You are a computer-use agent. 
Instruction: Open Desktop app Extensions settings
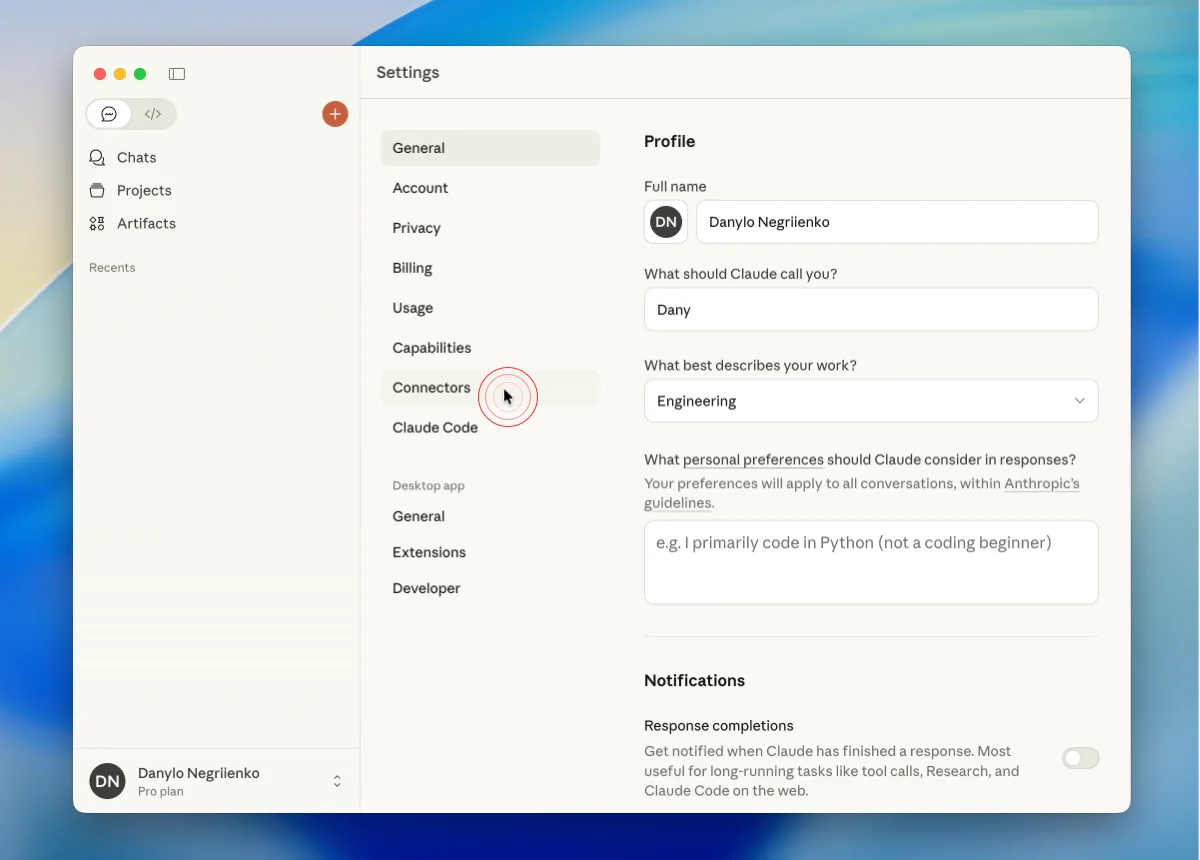[429, 552]
